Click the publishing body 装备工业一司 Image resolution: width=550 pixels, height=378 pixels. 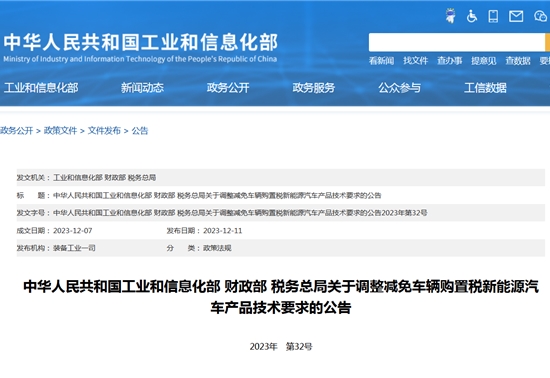point(74,248)
